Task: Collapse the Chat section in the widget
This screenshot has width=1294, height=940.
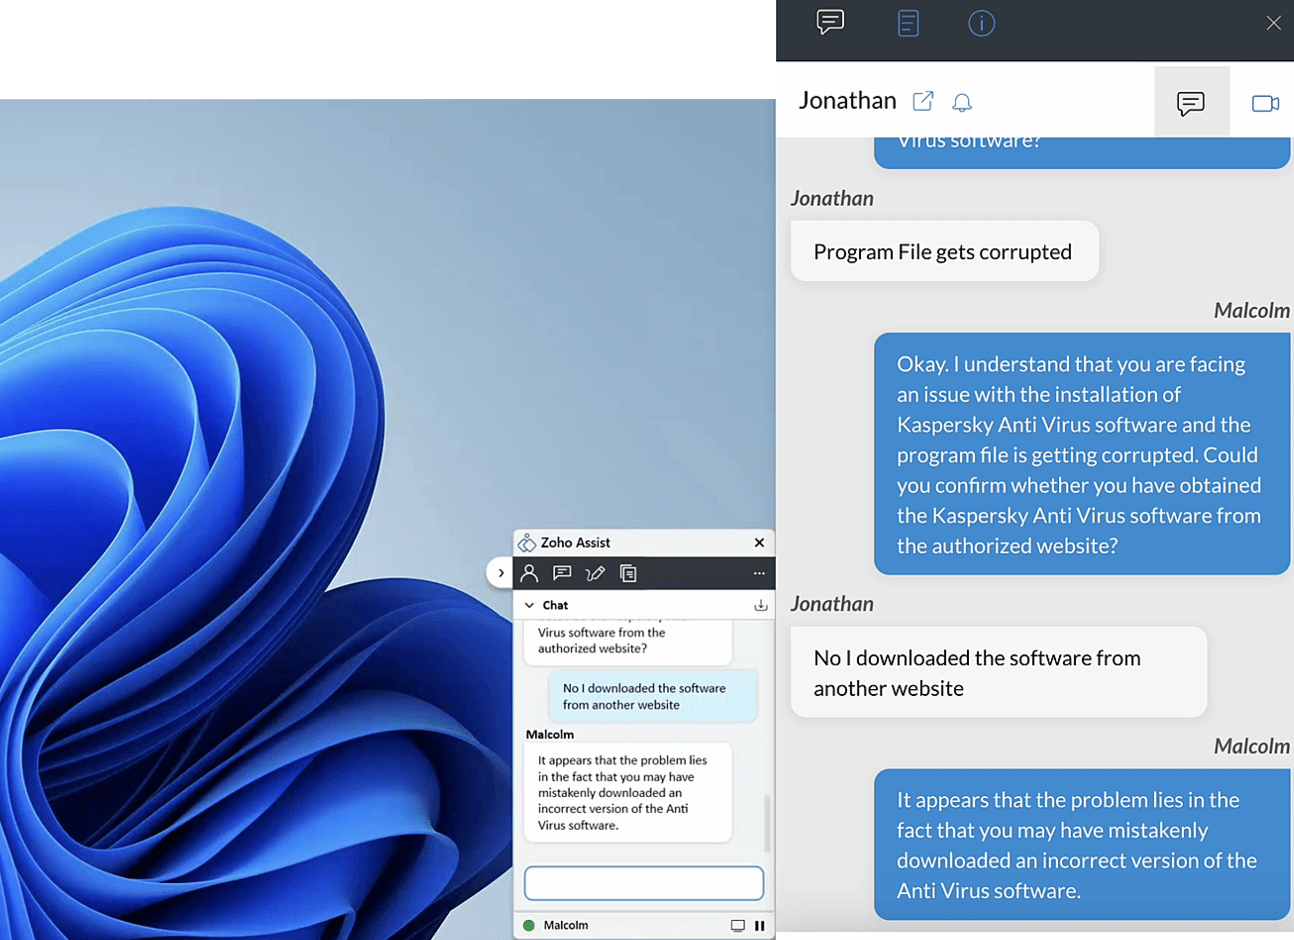Action: point(530,605)
